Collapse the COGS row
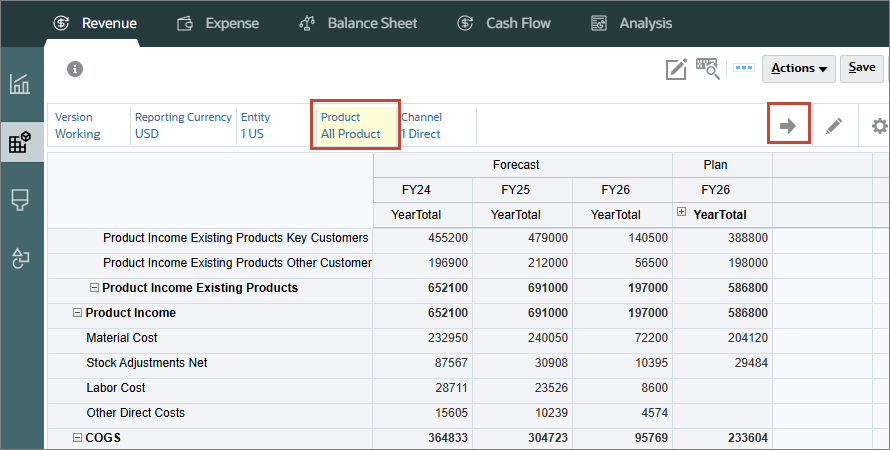890x450 pixels. 77,438
